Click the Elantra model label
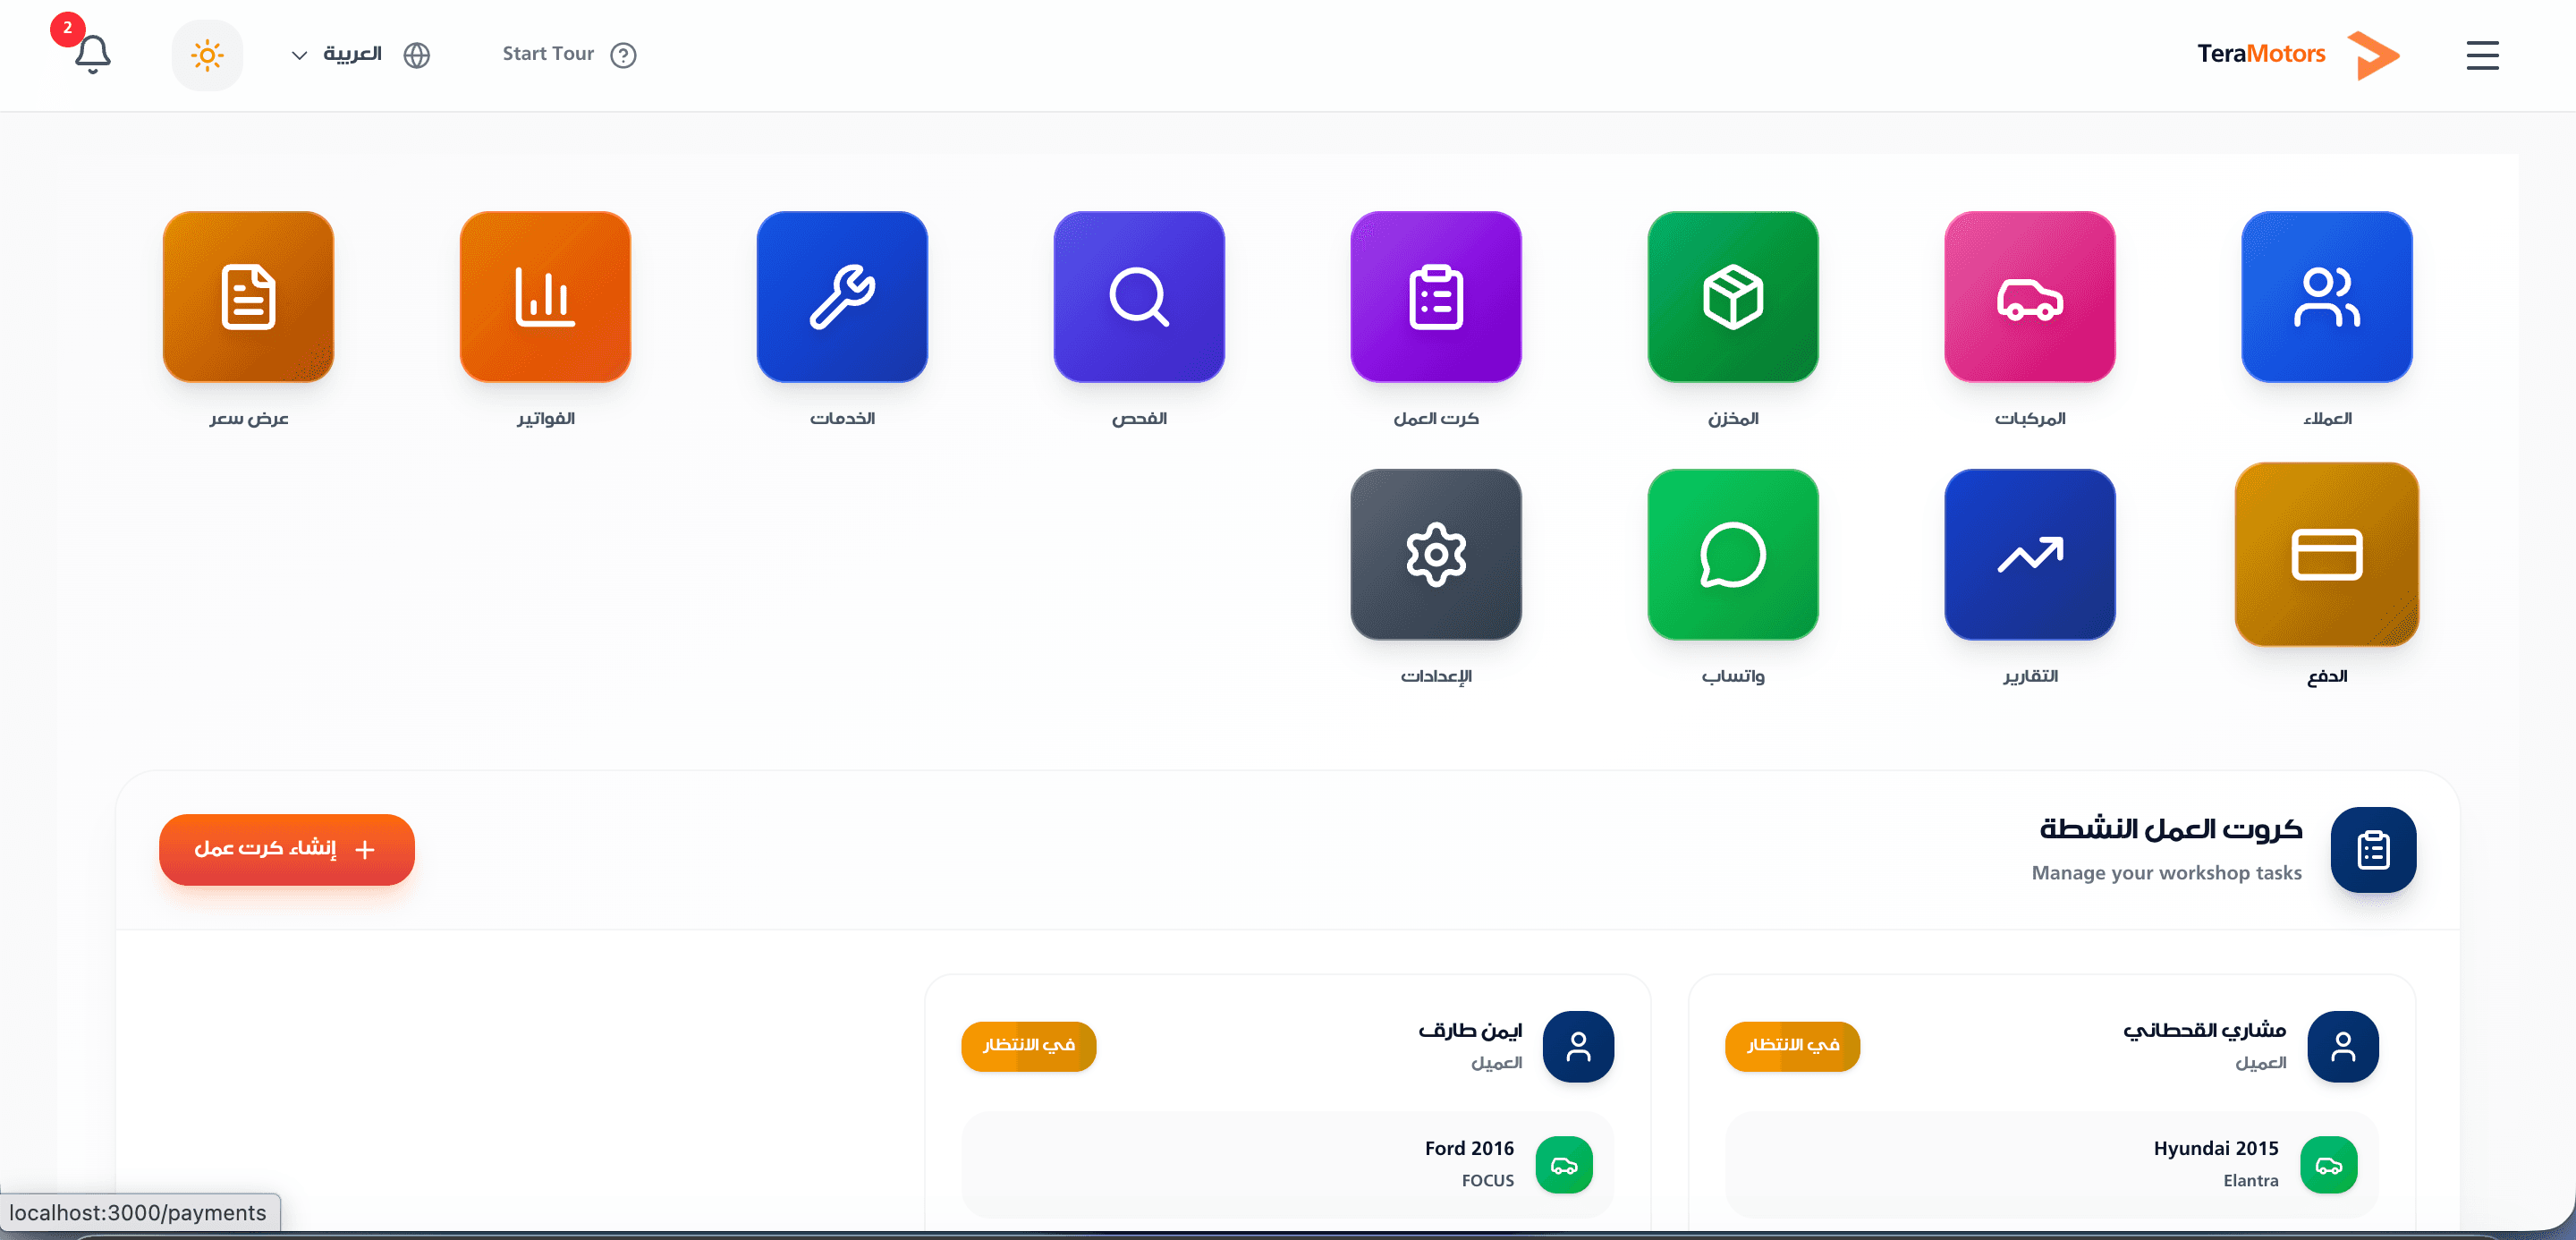 pos(2251,1180)
